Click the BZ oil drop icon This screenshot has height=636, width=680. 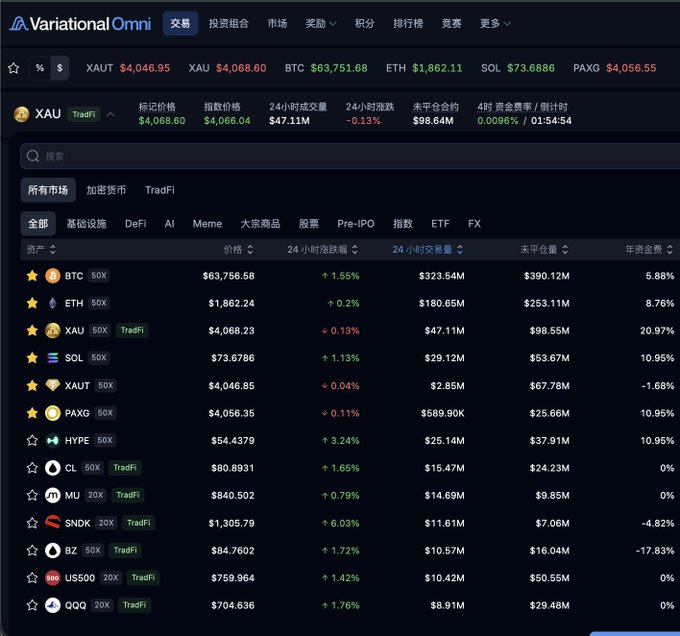click(52, 550)
